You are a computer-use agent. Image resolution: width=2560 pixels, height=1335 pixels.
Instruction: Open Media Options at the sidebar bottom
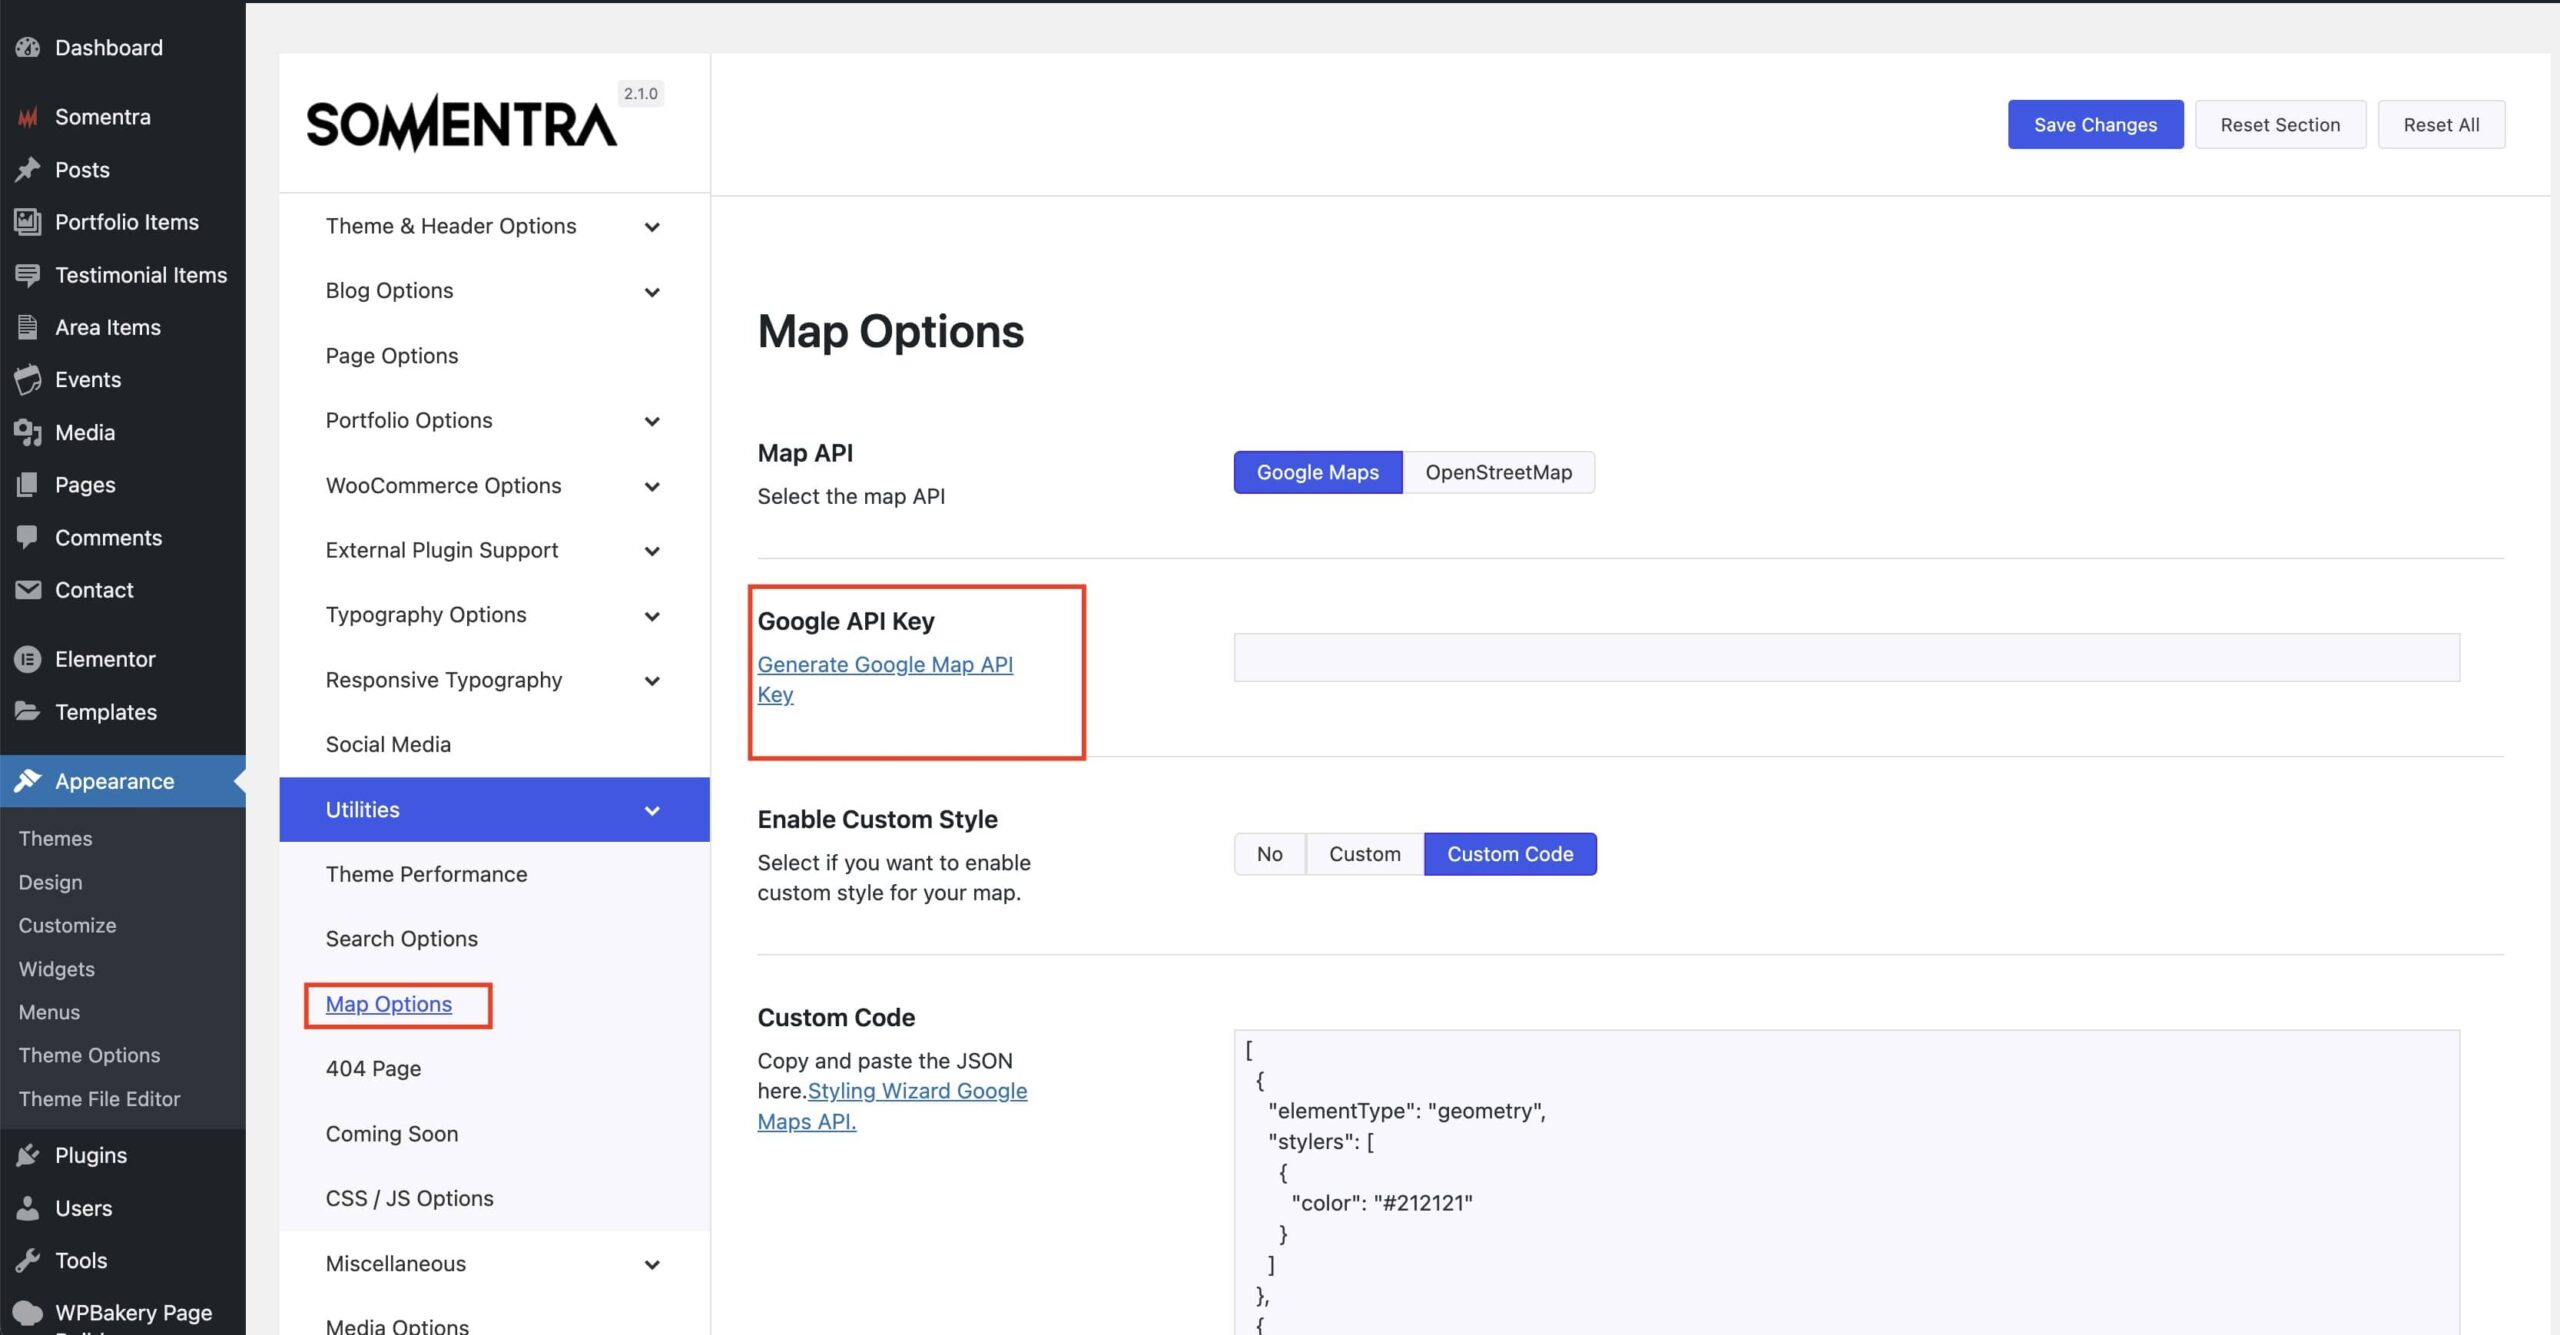397,1326
